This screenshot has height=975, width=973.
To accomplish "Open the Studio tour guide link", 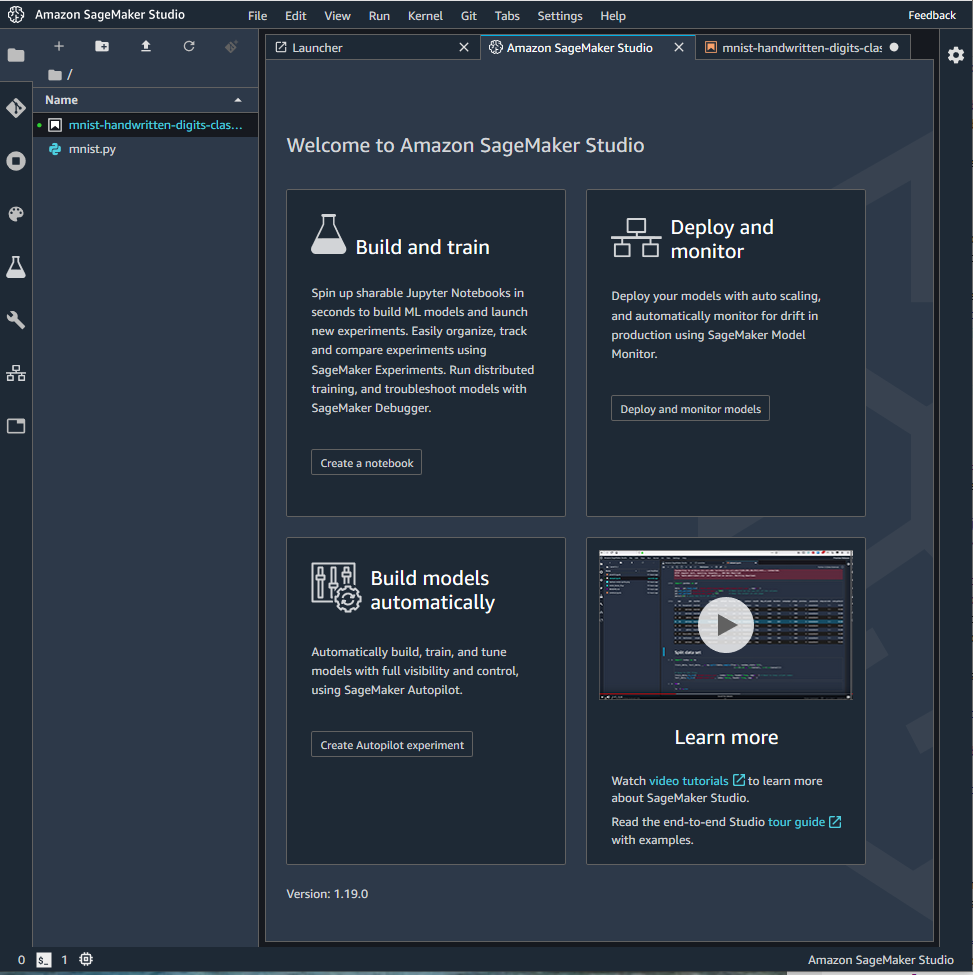I will (x=804, y=822).
